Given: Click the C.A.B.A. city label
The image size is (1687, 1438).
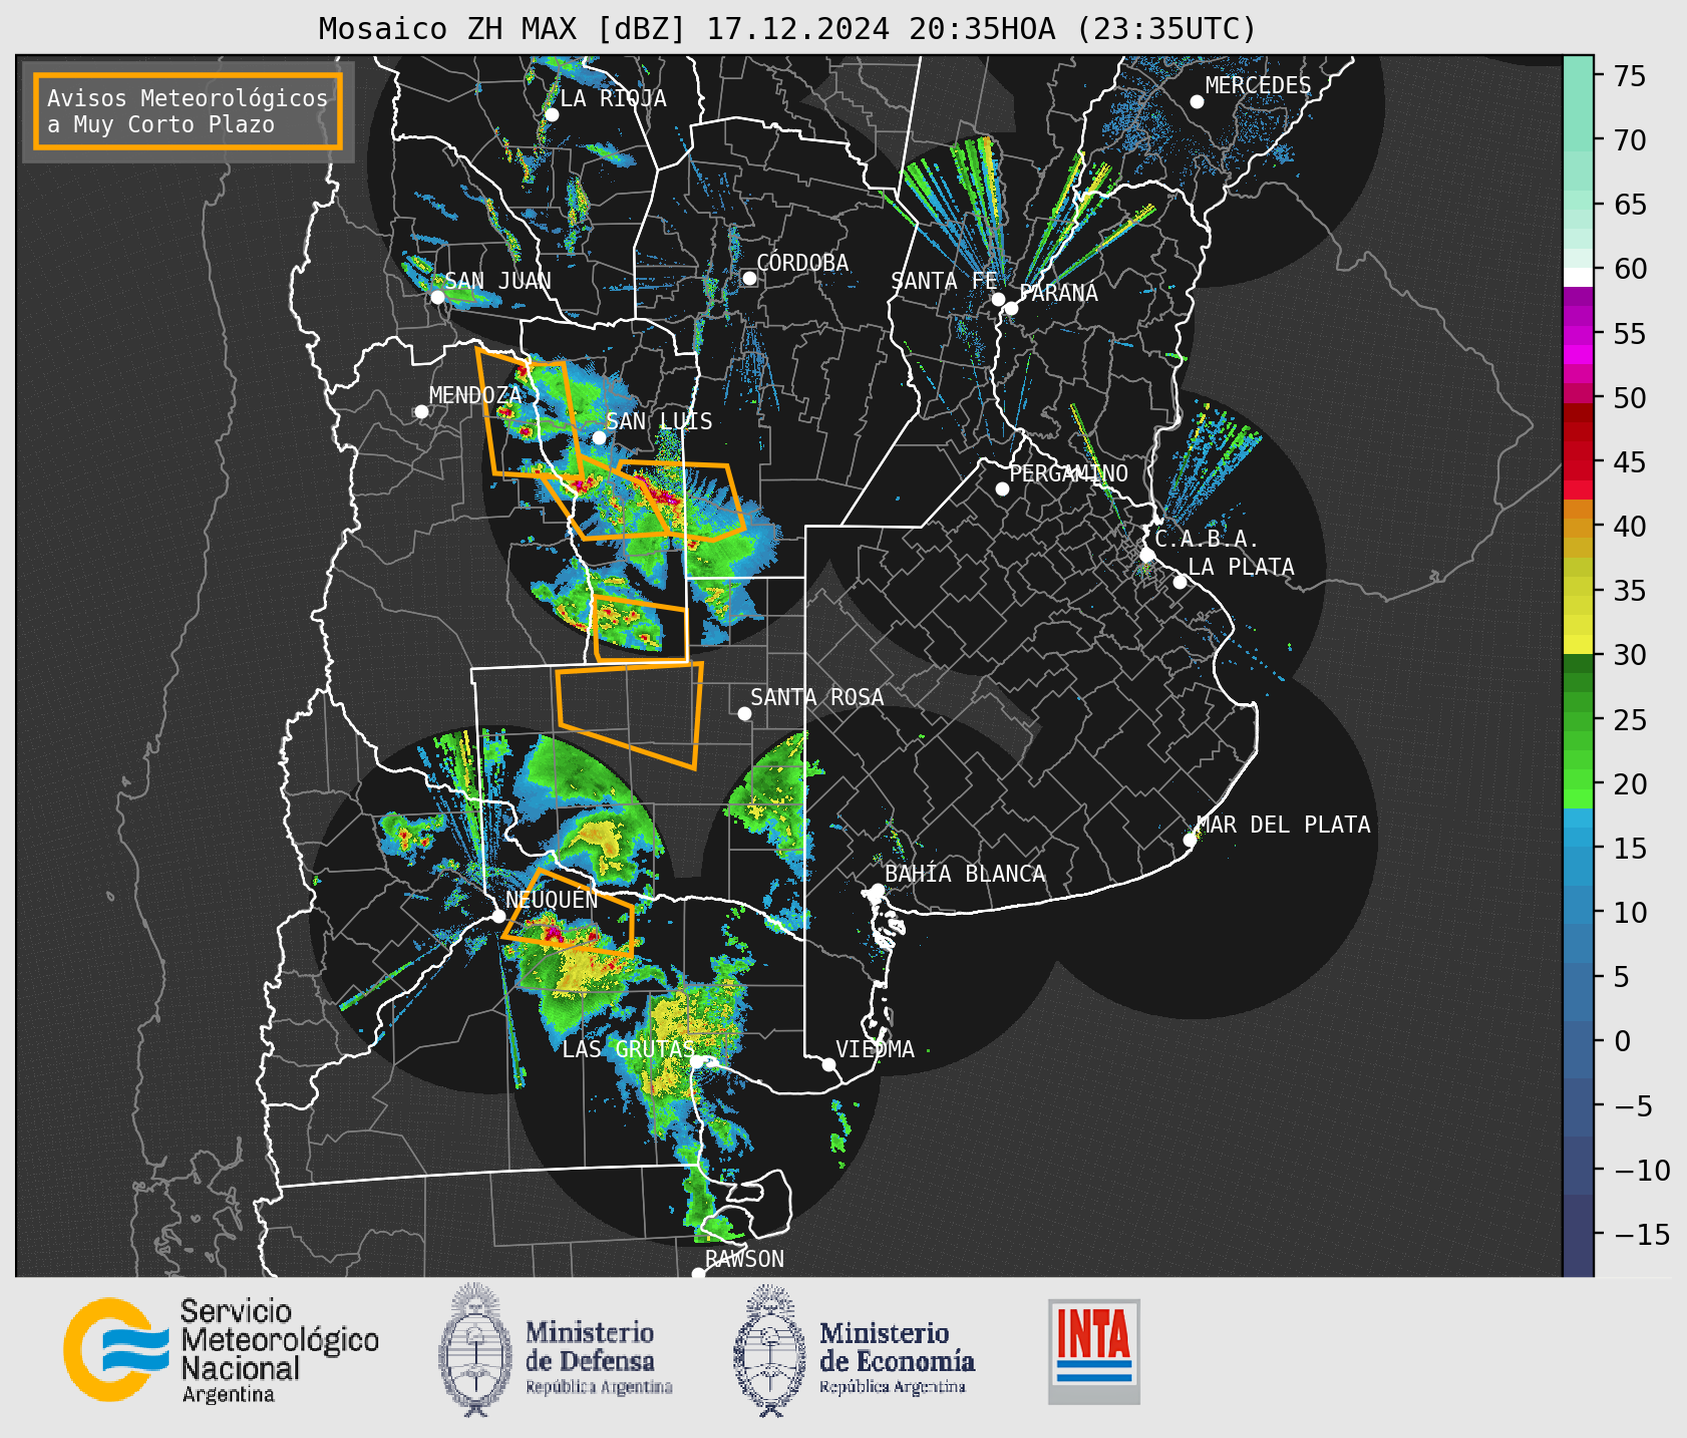Looking at the screenshot, I should click(x=1207, y=539).
